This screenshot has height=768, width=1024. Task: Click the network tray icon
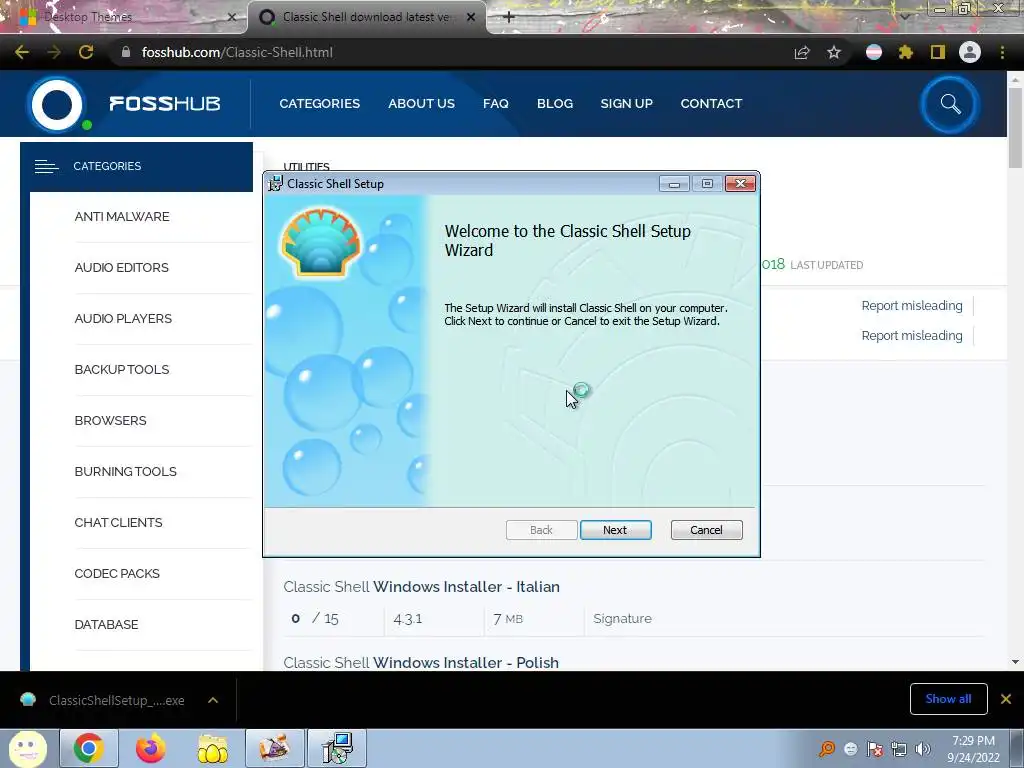pyautogui.click(x=899, y=749)
